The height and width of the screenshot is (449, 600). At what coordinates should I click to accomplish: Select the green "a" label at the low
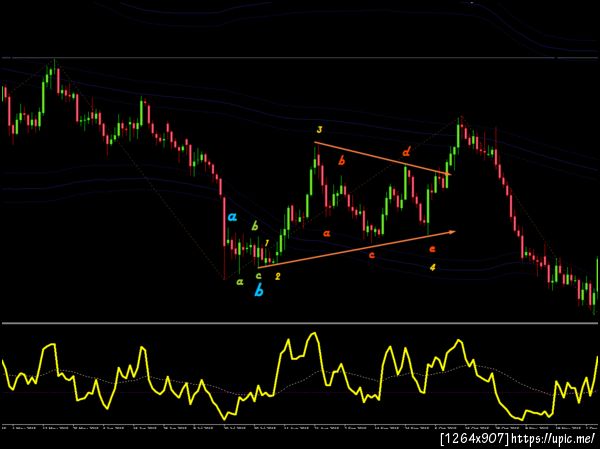click(240, 282)
